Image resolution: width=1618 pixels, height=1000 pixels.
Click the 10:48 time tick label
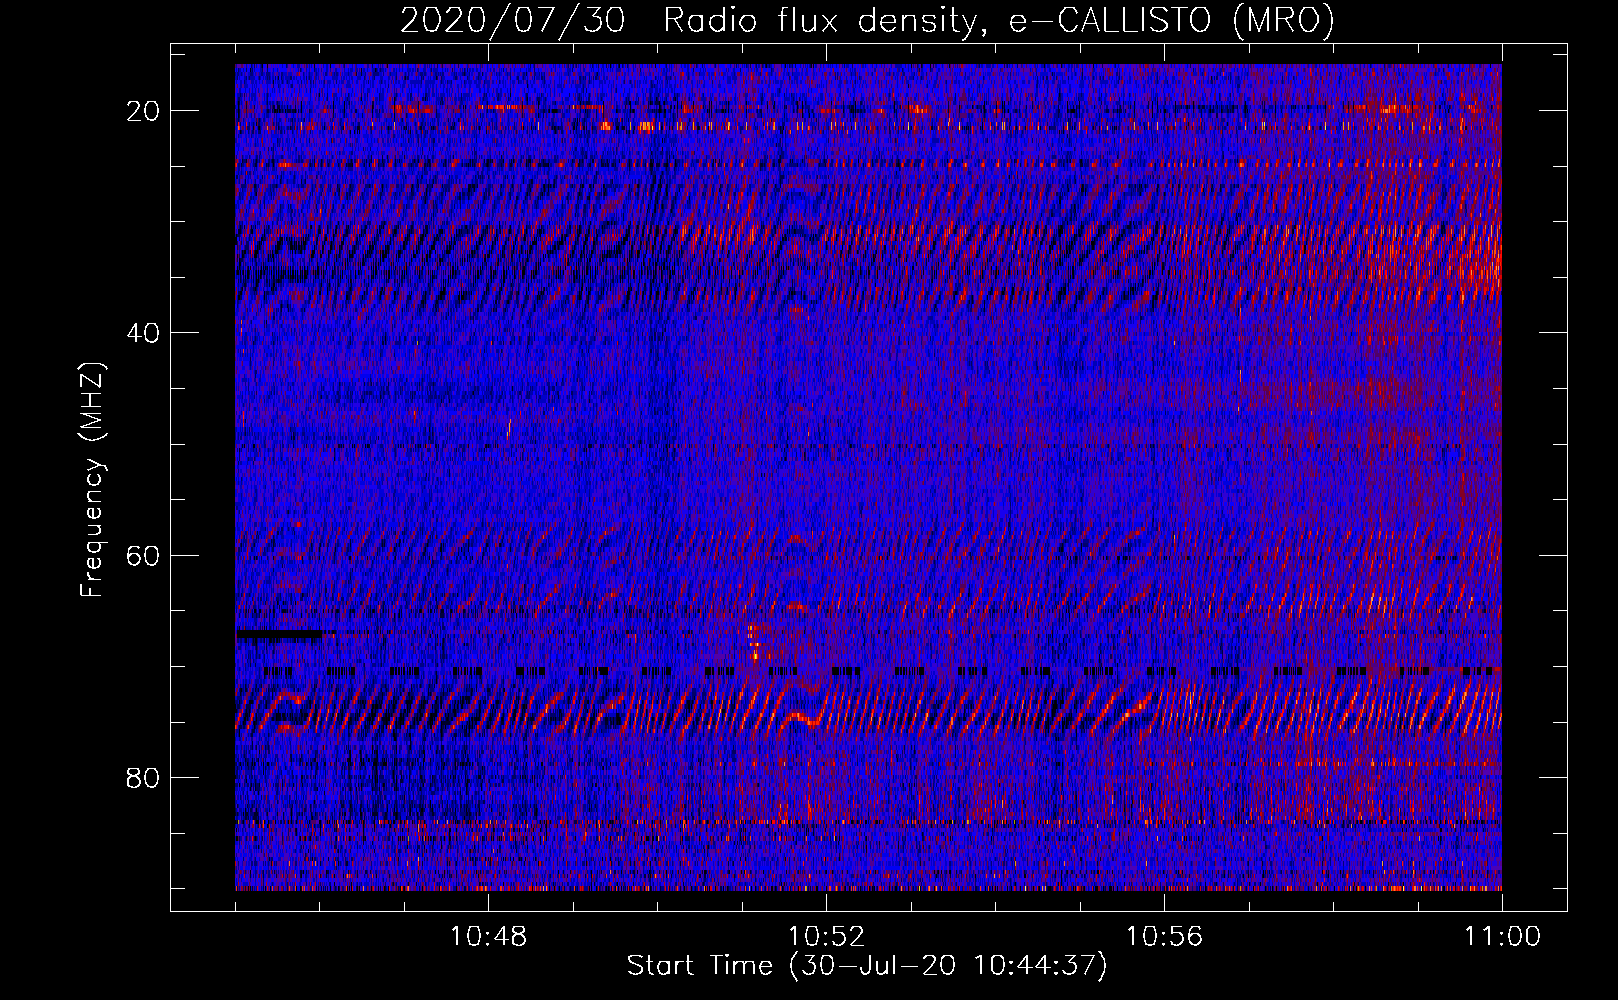pos(488,937)
